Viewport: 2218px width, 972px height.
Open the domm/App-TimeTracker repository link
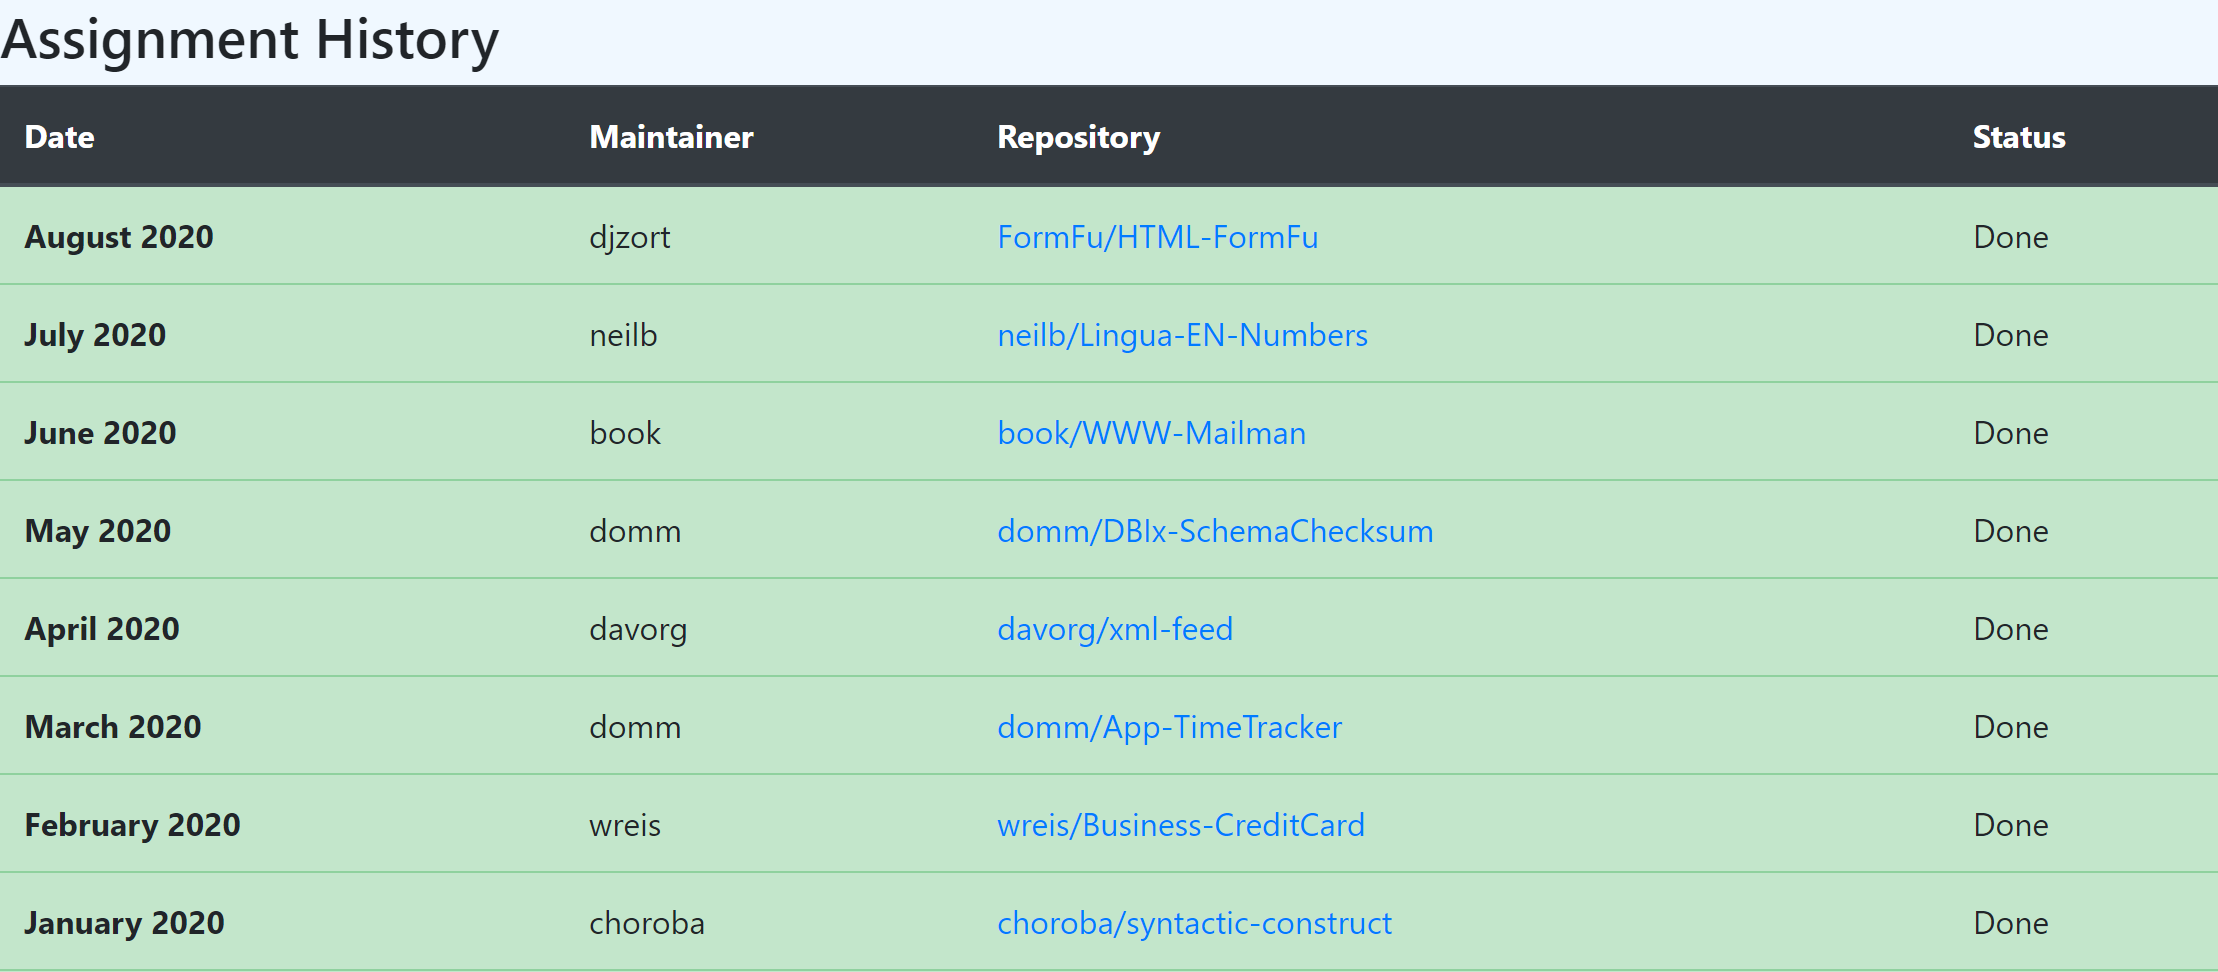[x=1169, y=727]
